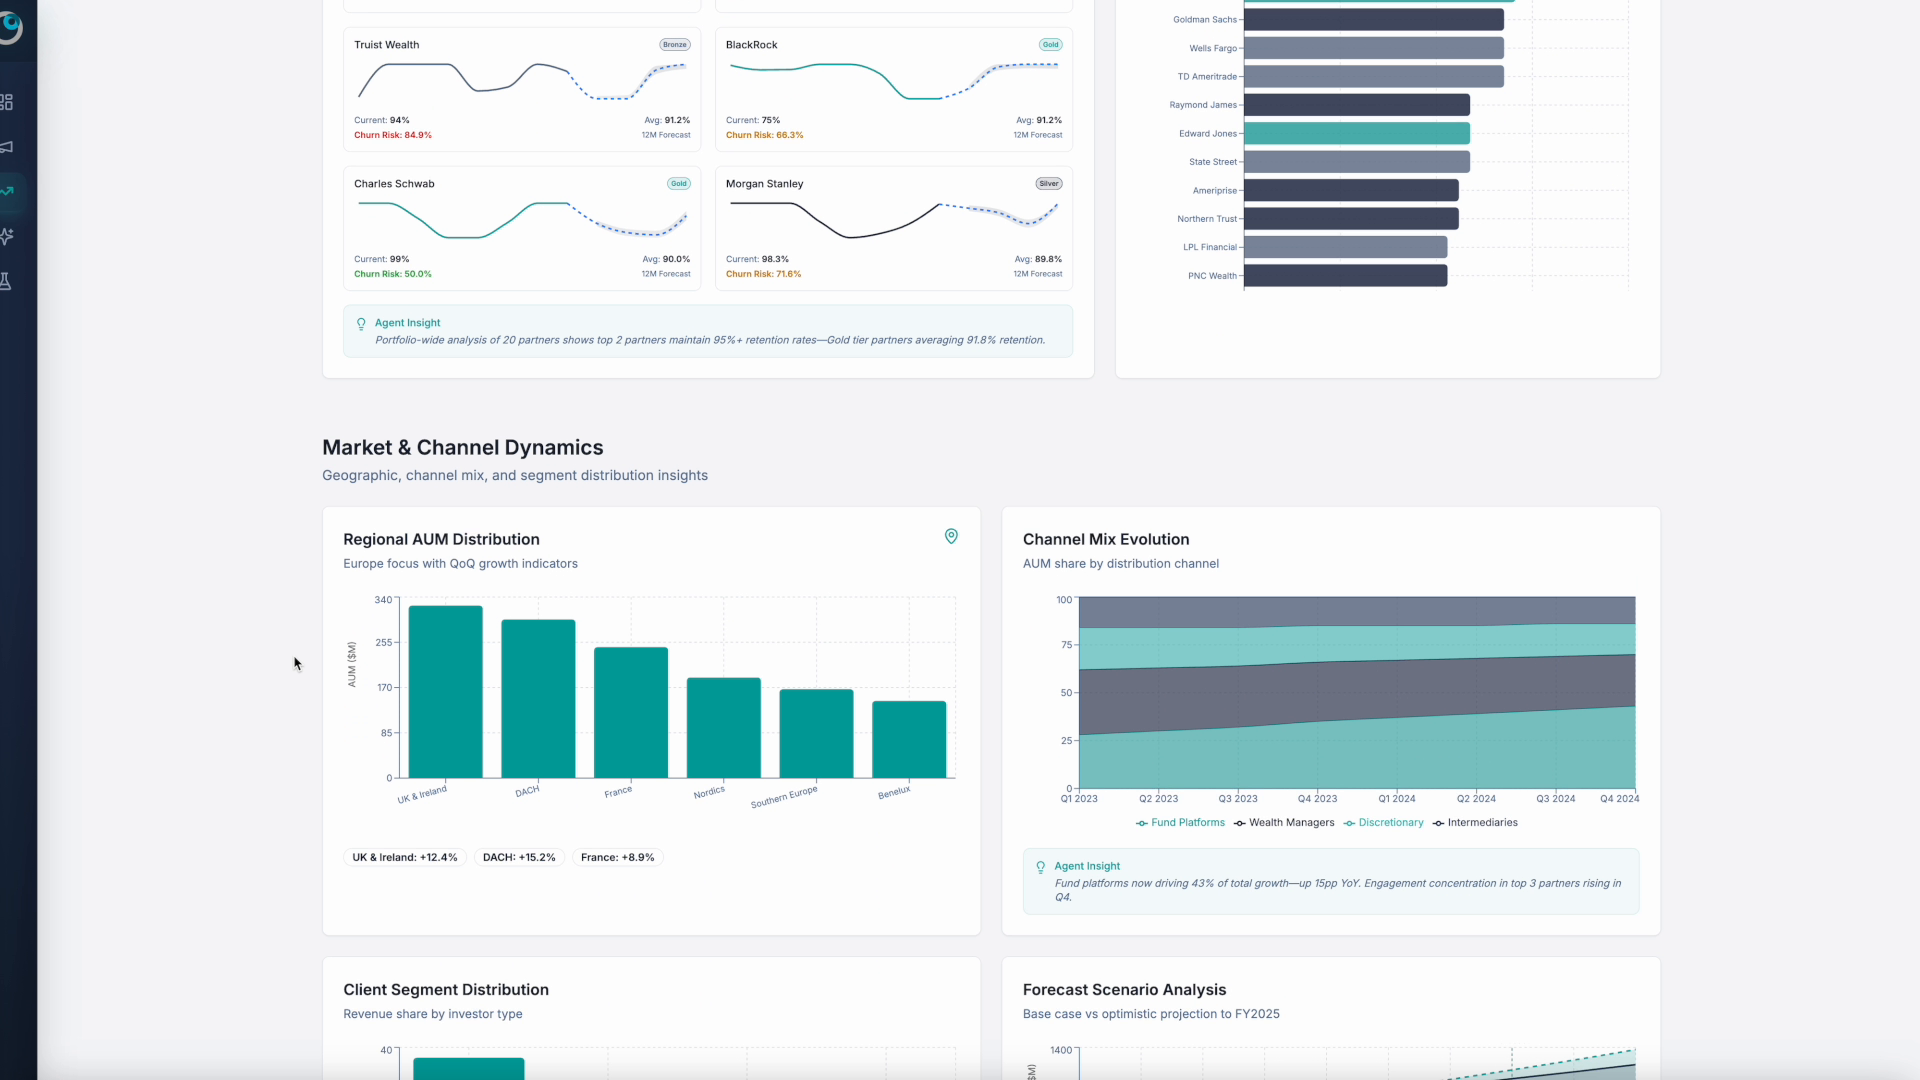Click the Gold badge on BlackRock card
This screenshot has height=1080, width=1920.
1050,45
